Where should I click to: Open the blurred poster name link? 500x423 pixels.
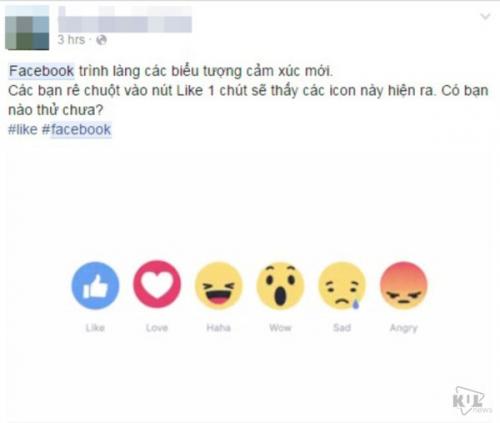tap(125, 19)
